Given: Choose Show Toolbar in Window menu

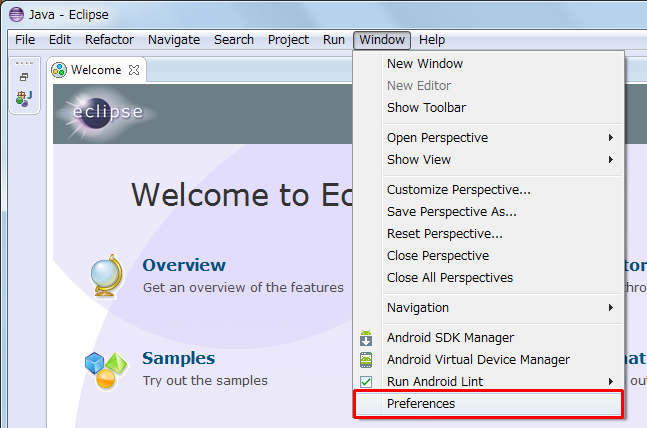Looking at the screenshot, I should (426, 108).
